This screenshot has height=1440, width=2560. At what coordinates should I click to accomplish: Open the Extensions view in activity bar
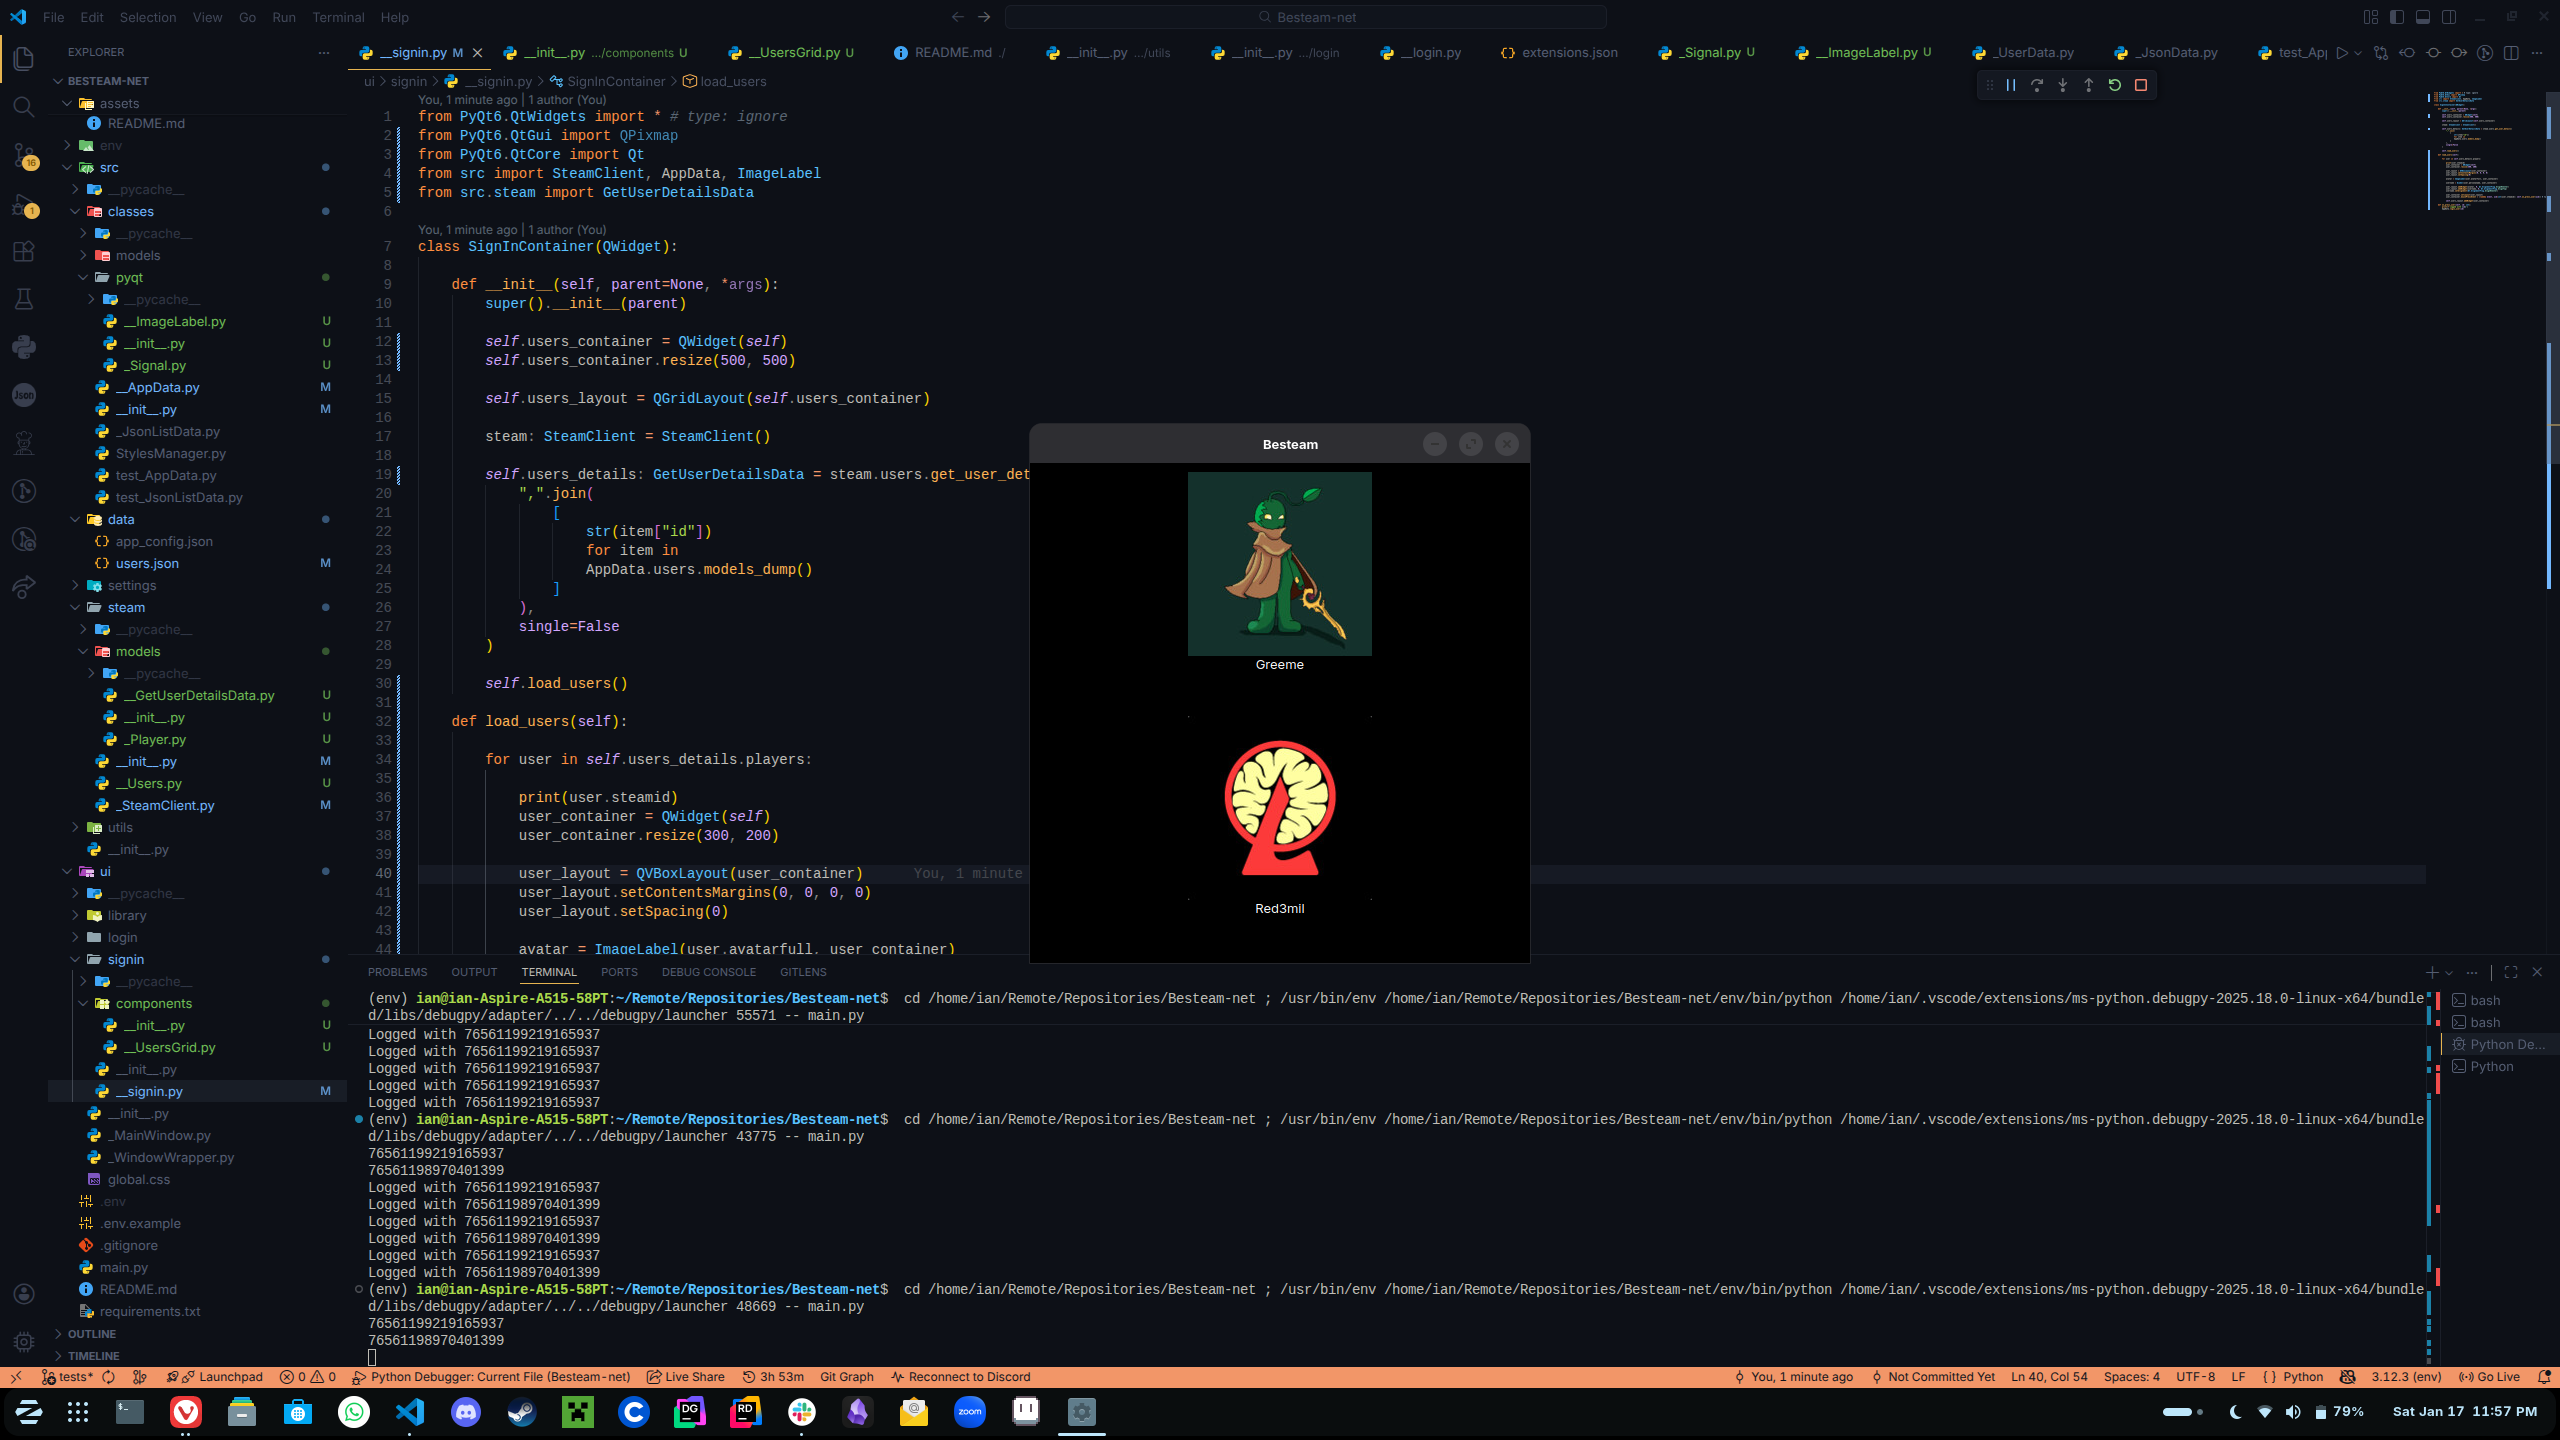(x=24, y=251)
